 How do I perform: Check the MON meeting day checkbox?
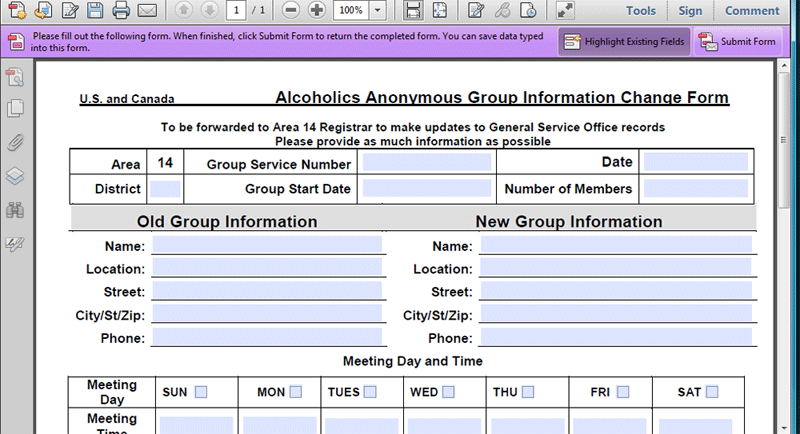(295, 392)
